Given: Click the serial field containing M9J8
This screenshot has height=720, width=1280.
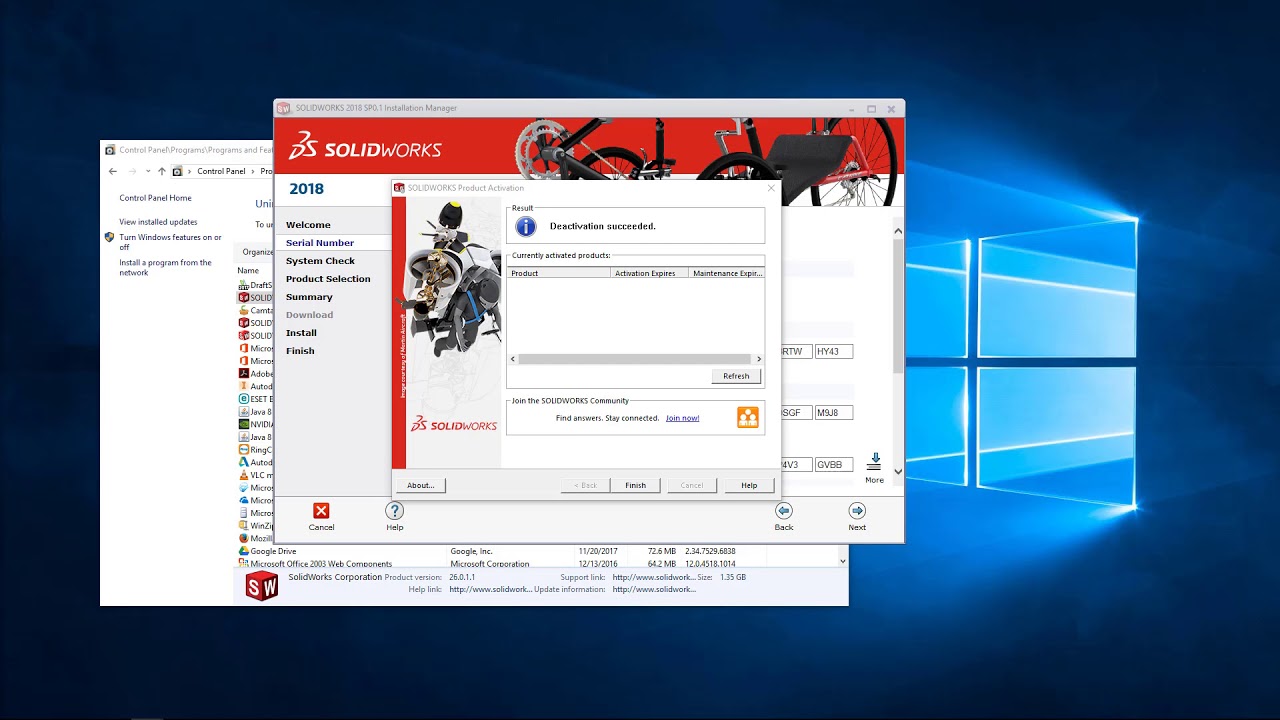Looking at the screenshot, I should pyautogui.click(x=834, y=413).
